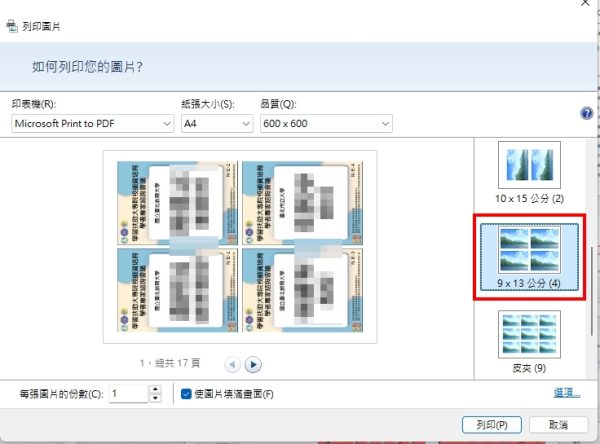Open the 印表機 printer dropdown
This screenshot has height=444, width=600.
pyautogui.click(x=92, y=123)
